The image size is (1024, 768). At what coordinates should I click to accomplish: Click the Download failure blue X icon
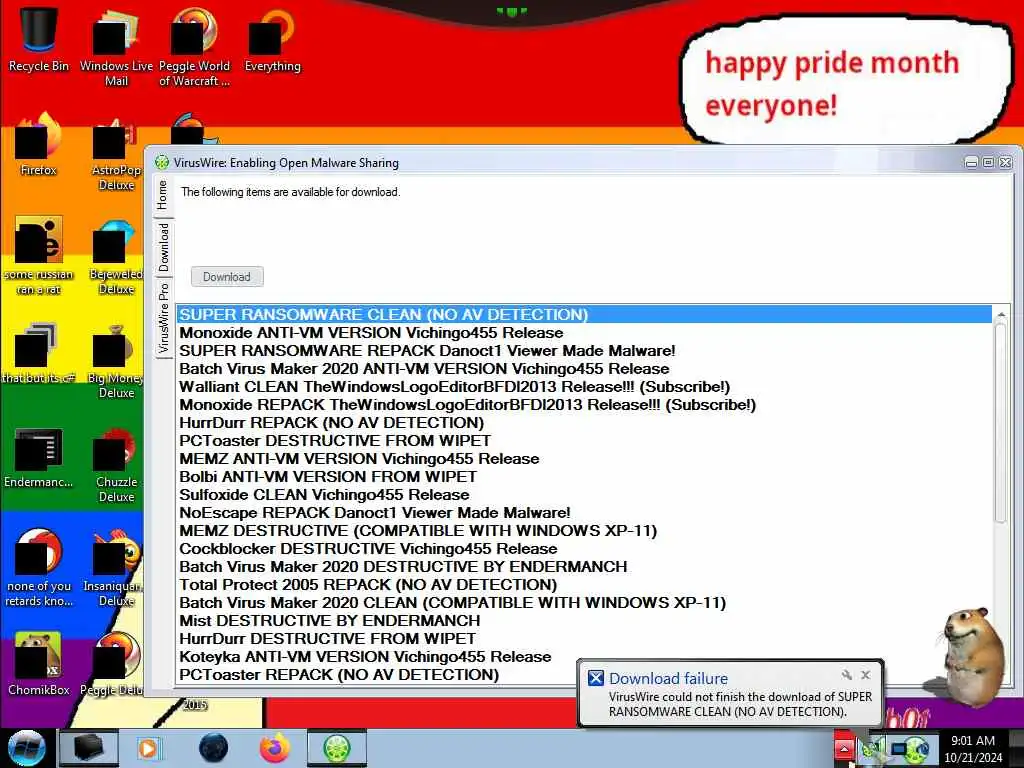[x=596, y=678]
